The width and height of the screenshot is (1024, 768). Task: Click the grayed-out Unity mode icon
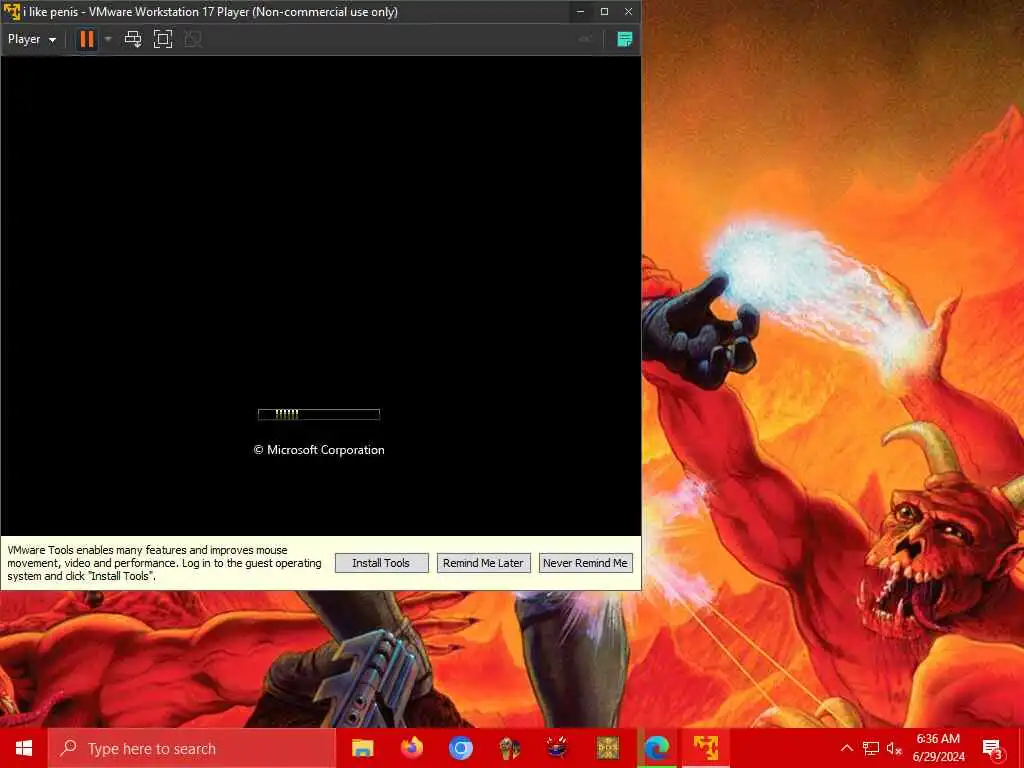click(x=193, y=39)
